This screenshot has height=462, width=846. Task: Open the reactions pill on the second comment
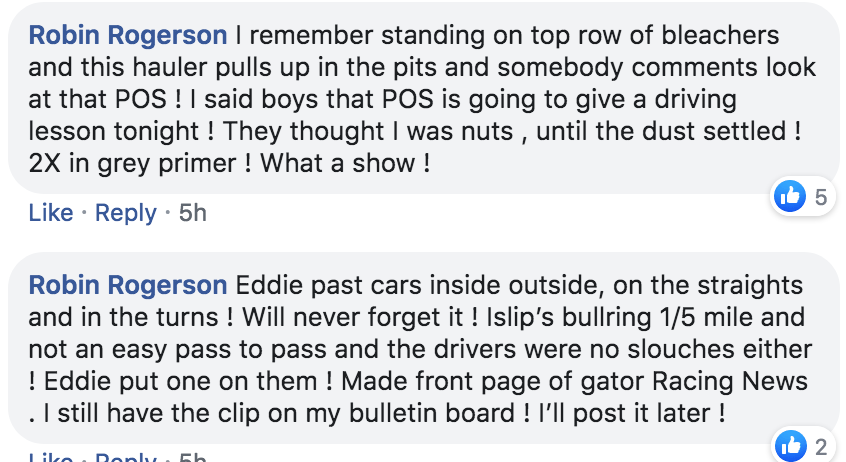pos(803,446)
